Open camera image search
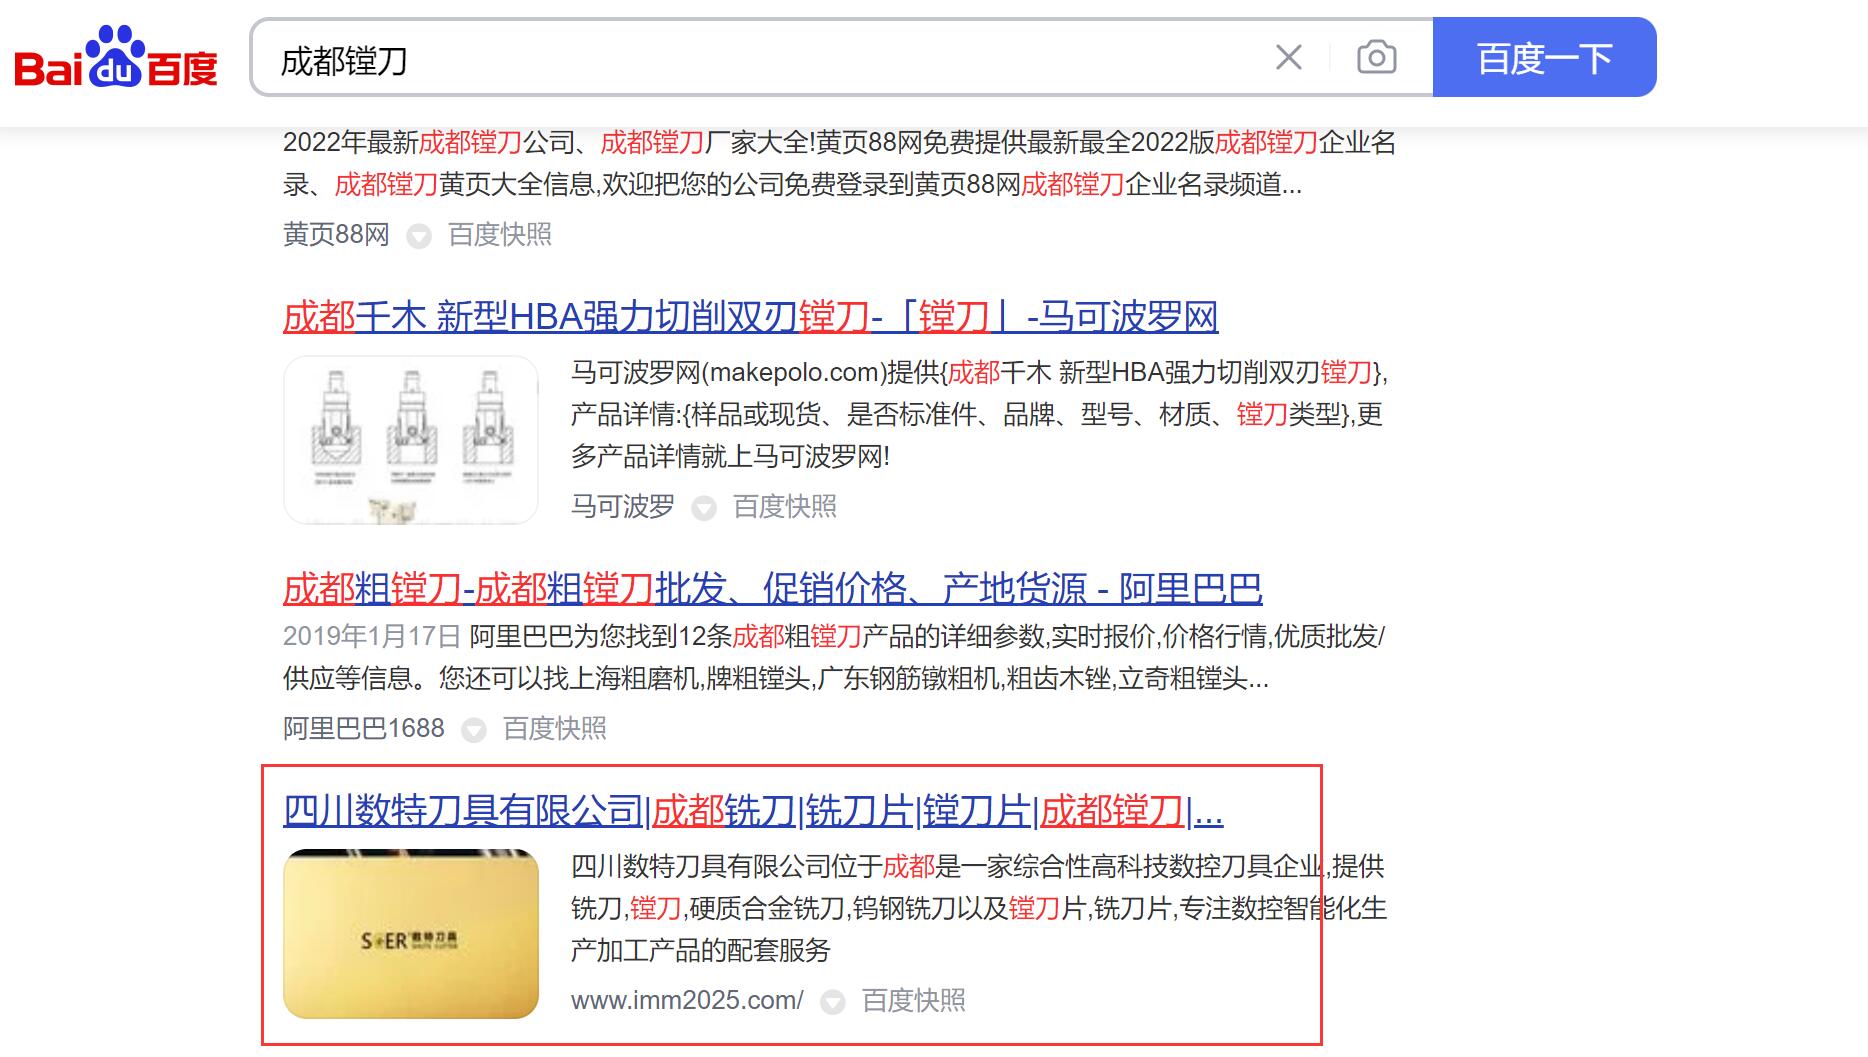This screenshot has height=1057, width=1868. (x=1376, y=58)
